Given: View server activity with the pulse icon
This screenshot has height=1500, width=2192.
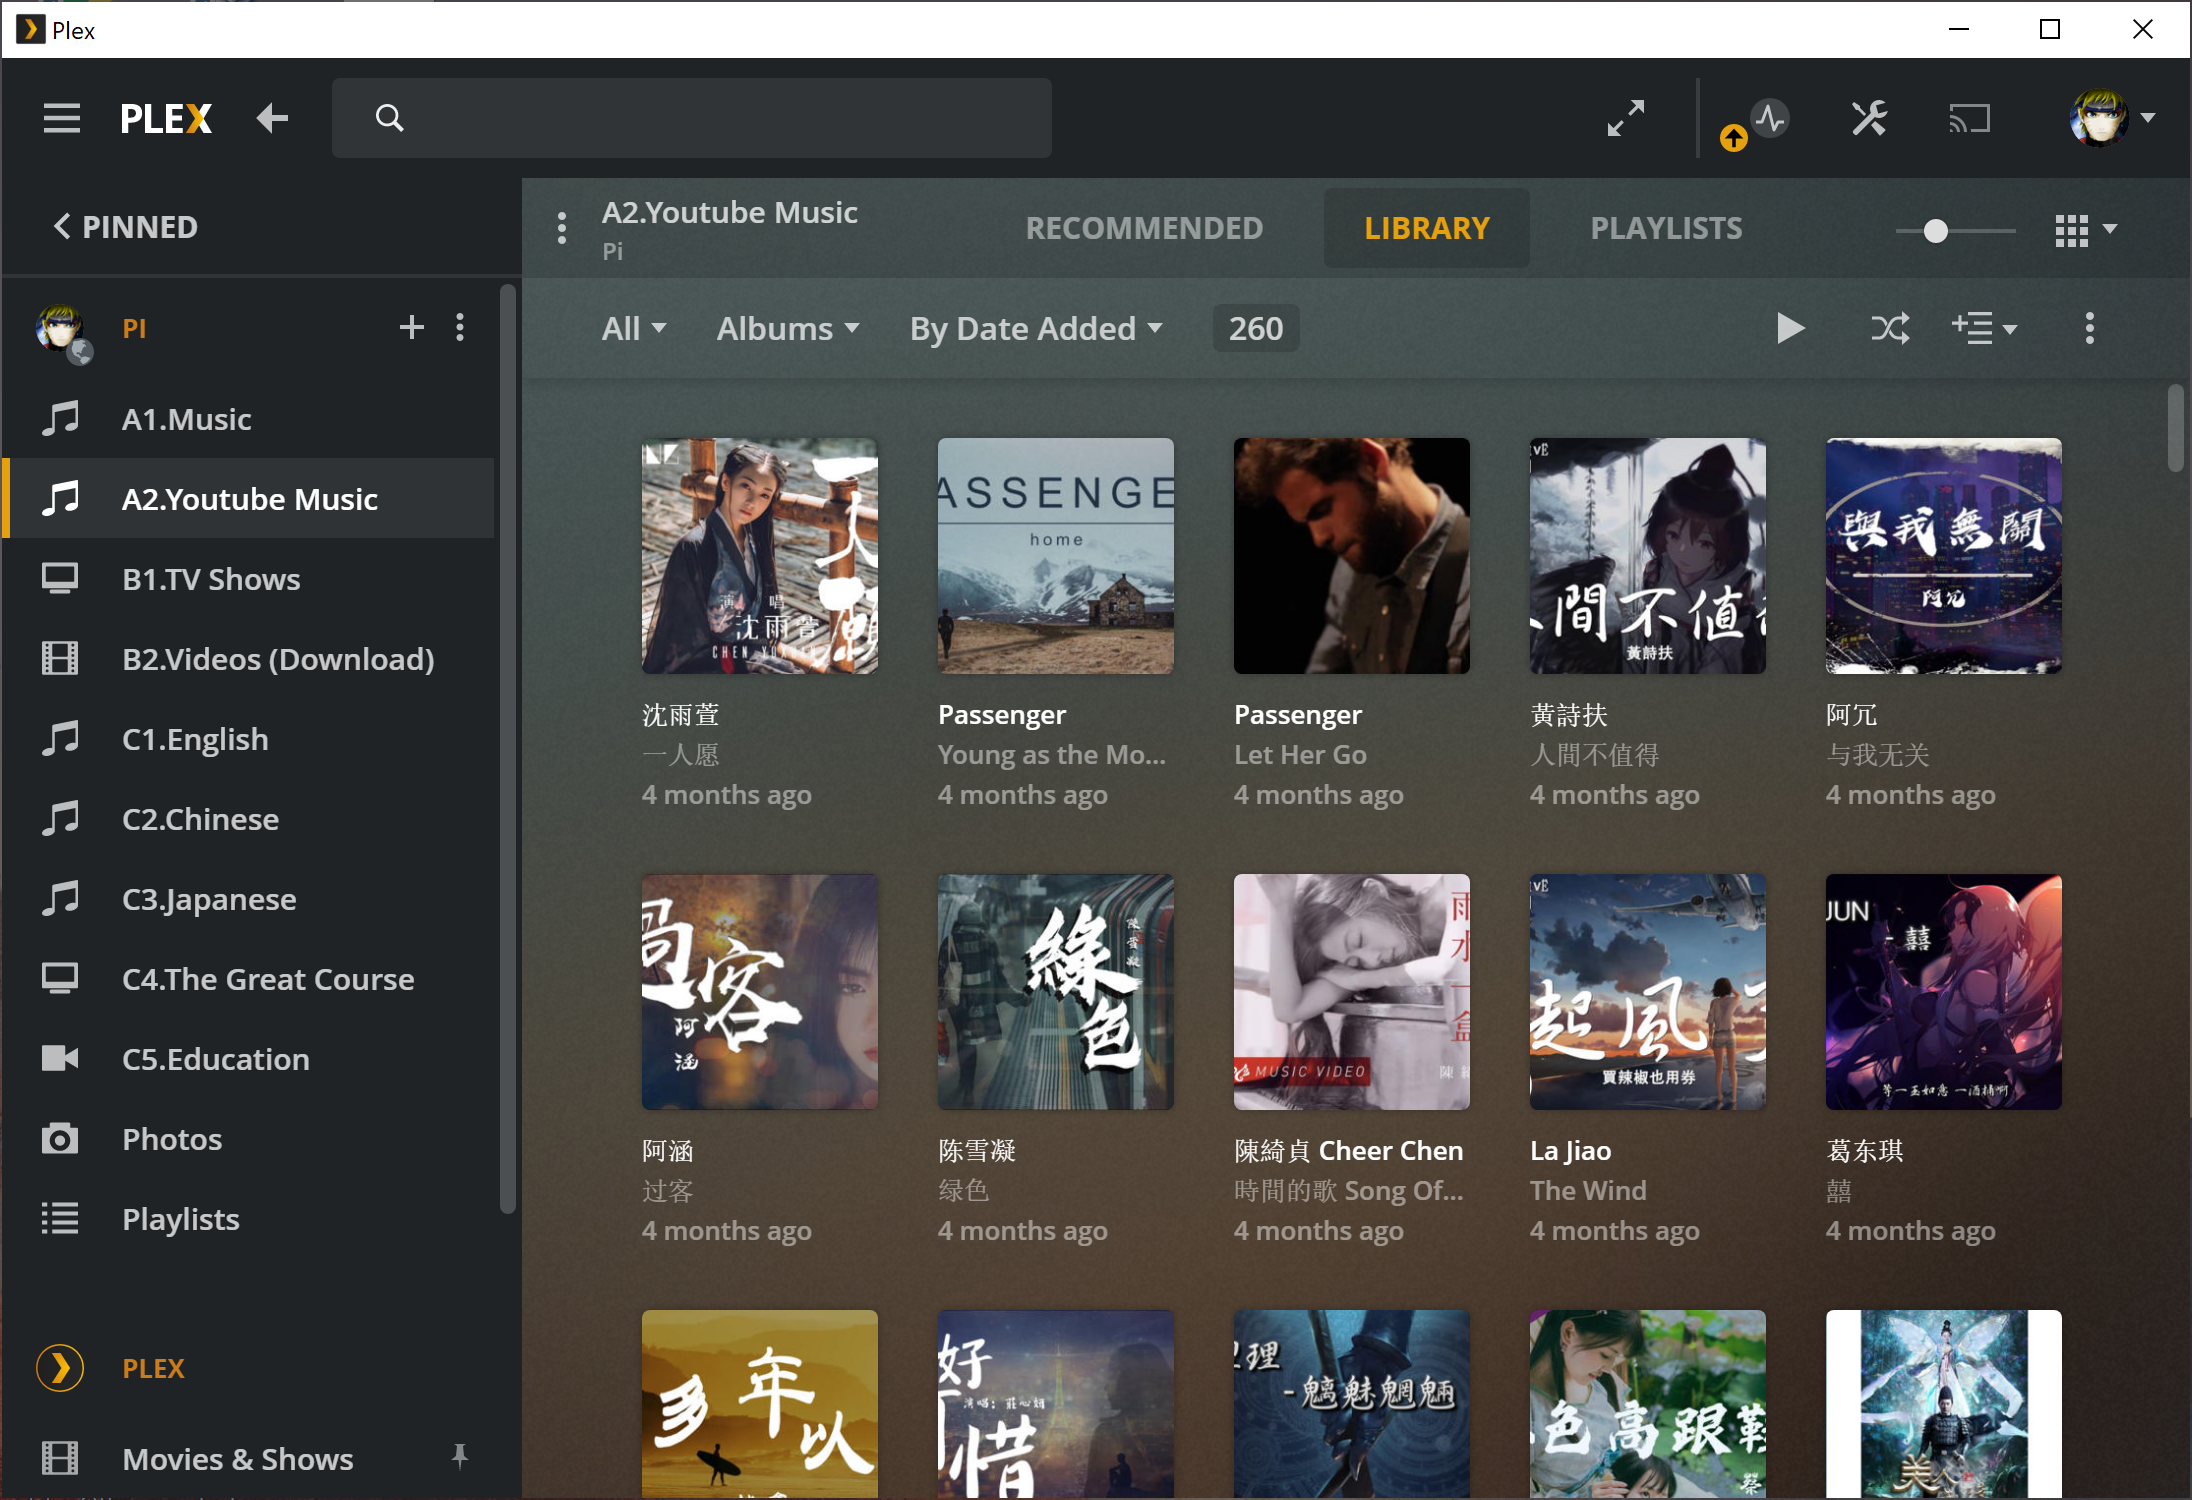Looking at the screenshot, I should pyautogui.click(x=1768, y=118).
